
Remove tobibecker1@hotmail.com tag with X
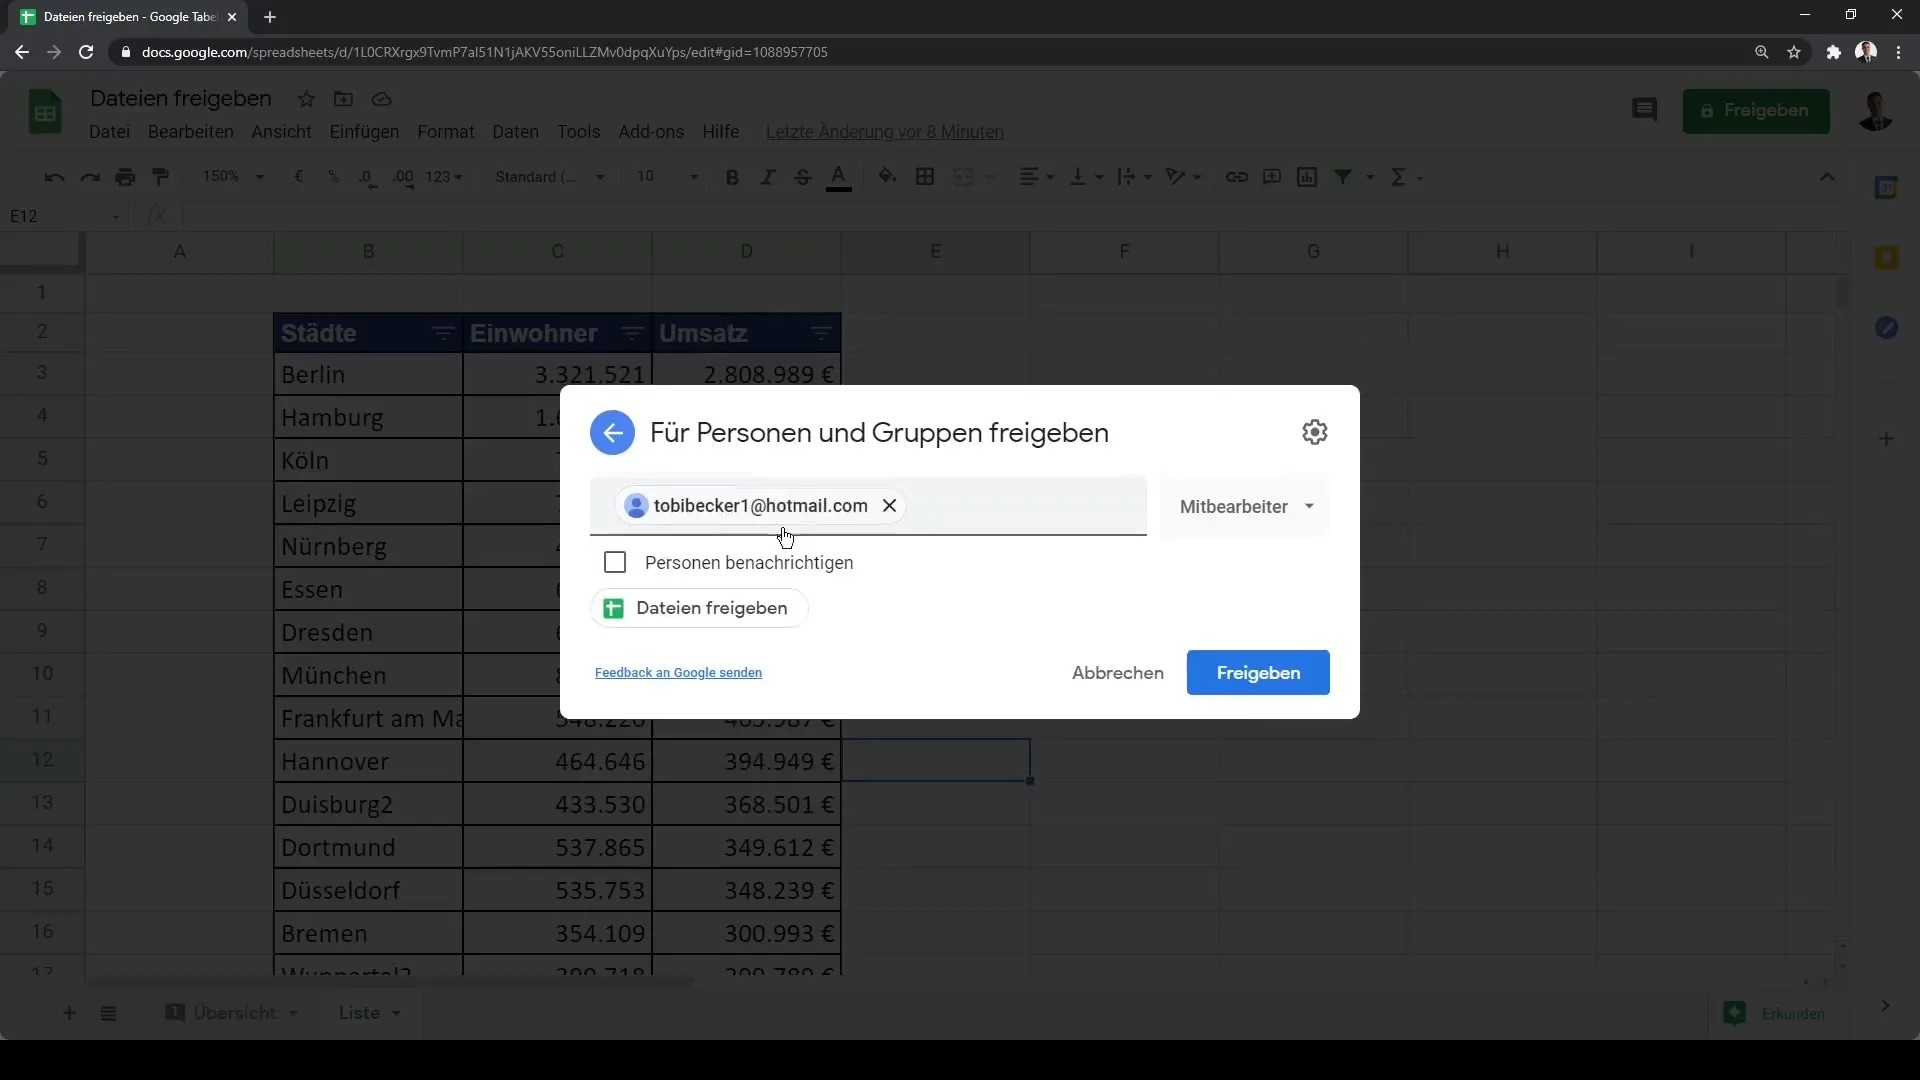889,505
